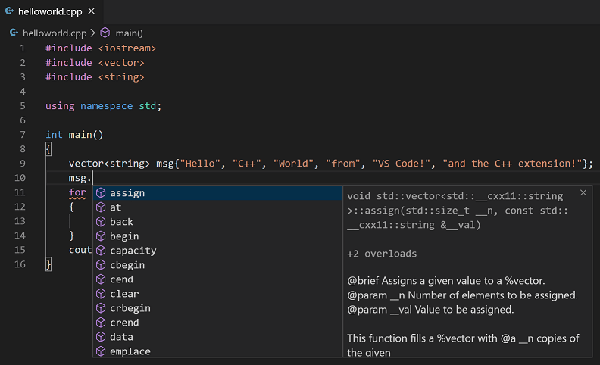600x365 pixels.
Task: Click the C++ file icon in breadcrumb path
Action: click(14, 33)
